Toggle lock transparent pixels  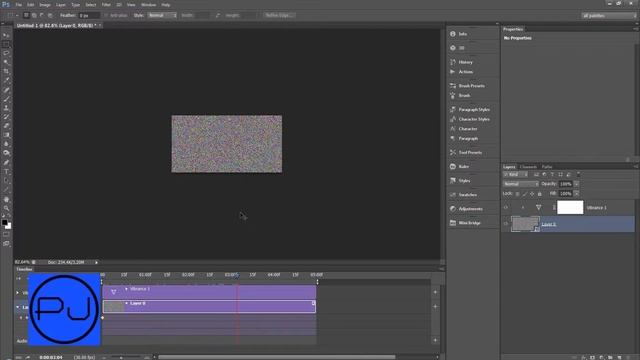518,194
